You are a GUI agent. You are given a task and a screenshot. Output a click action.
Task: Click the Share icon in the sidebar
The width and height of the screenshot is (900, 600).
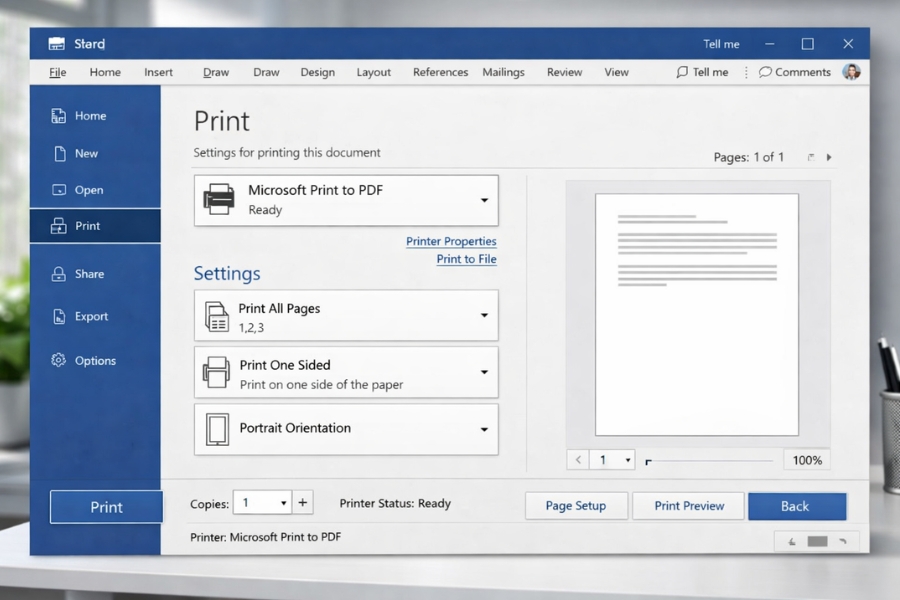click(59, 273)
